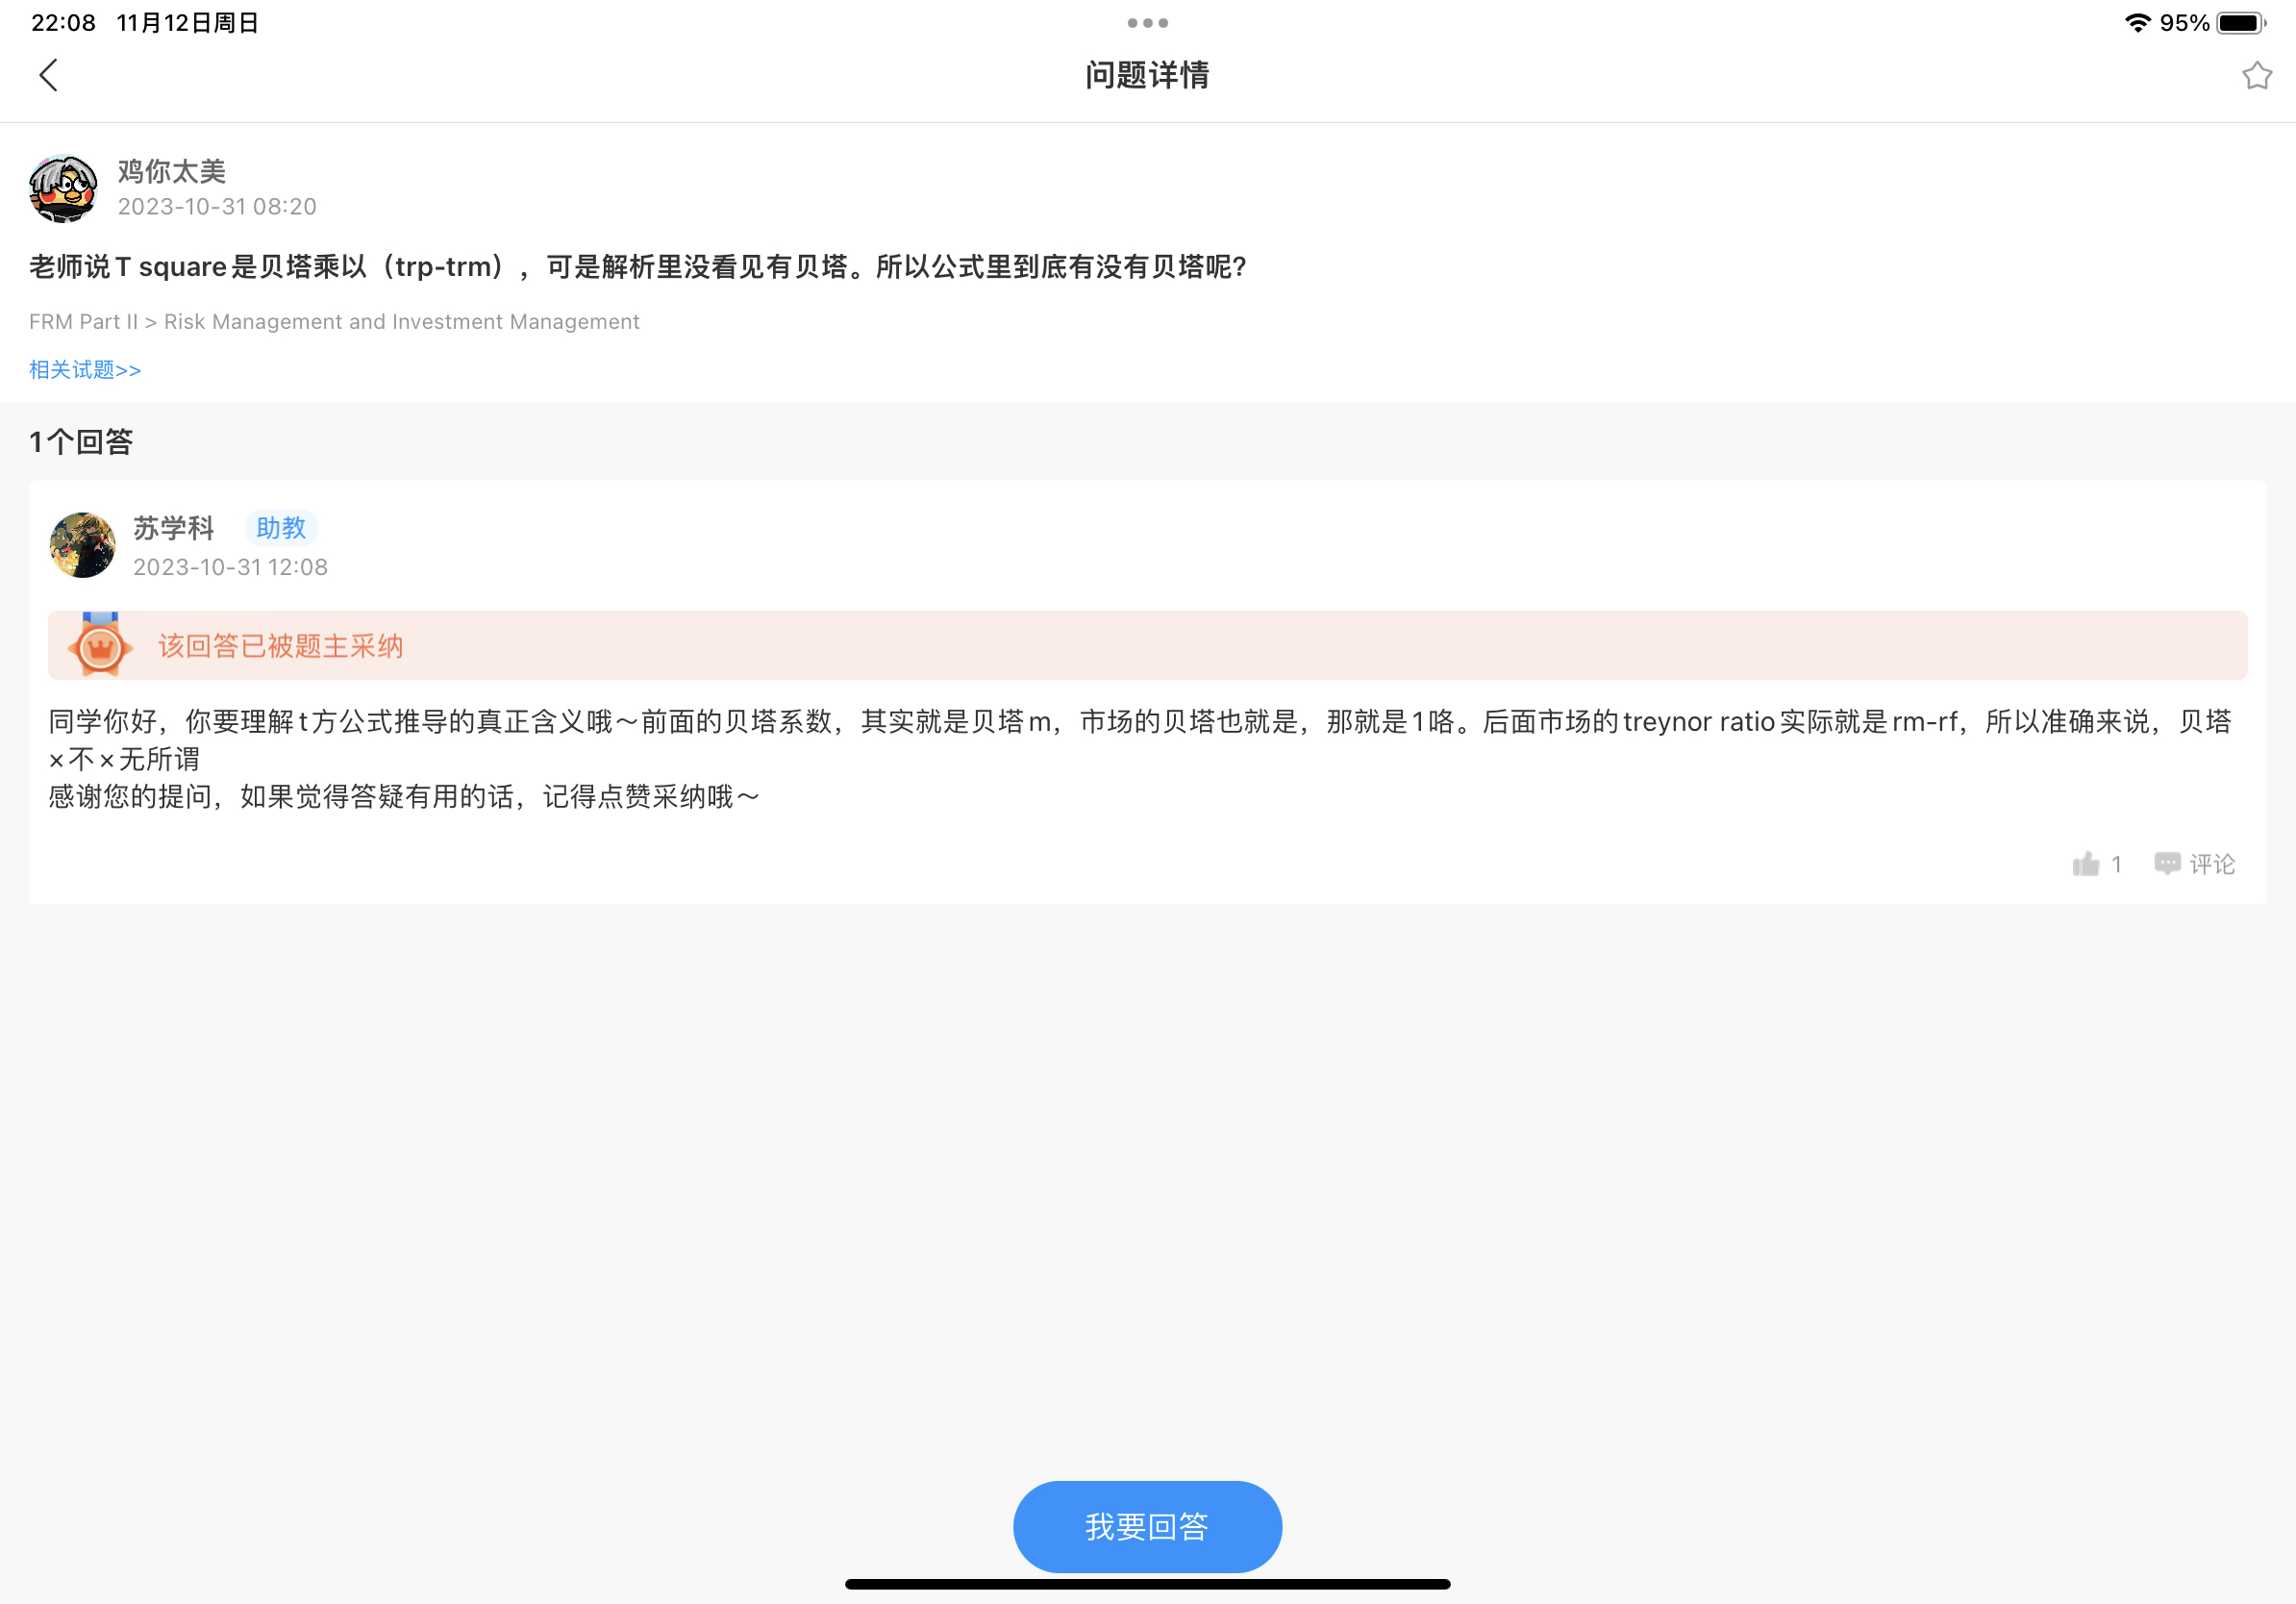Open 苏学科 assistant avatar

point(83,545)
